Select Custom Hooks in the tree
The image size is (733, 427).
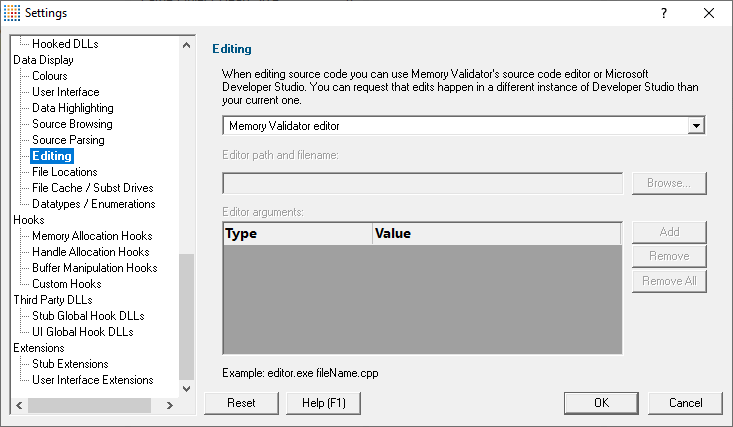(66, 284)
